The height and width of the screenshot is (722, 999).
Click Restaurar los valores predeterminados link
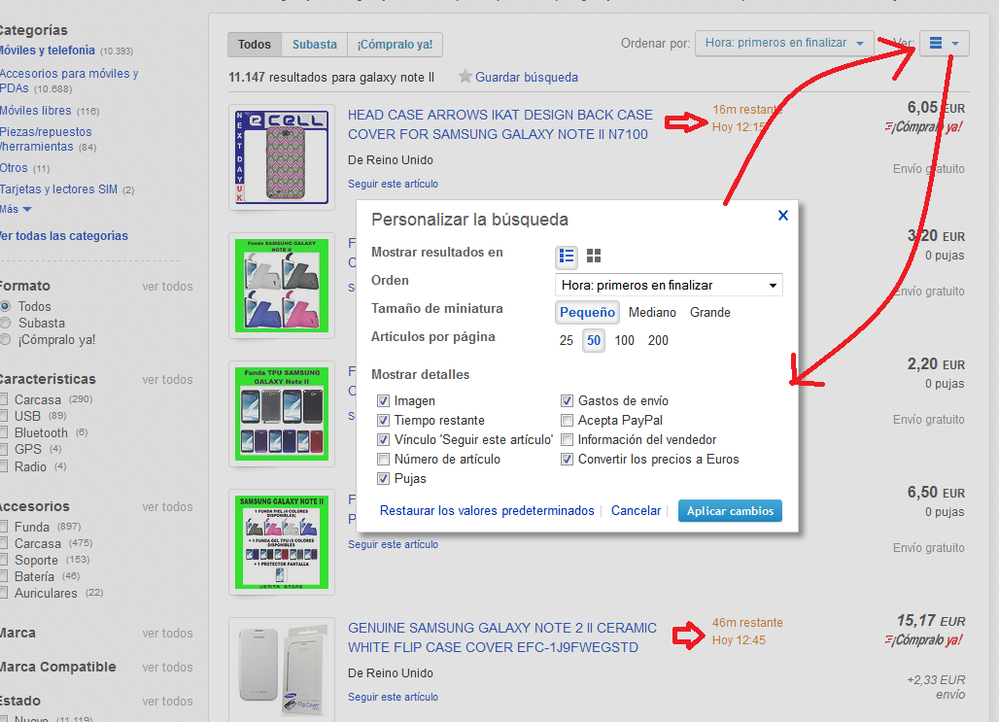487,511
